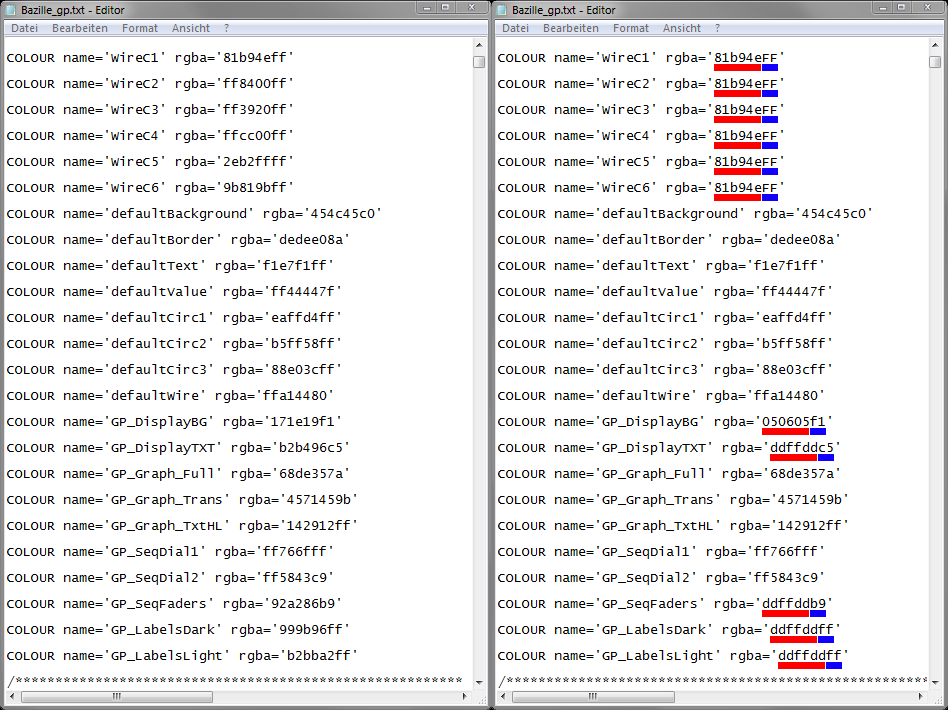This screenshot has width=948, height=710.
Task: Click the horizontal scrollbar right arrow in the left window
Action: [x=464, y=696]
